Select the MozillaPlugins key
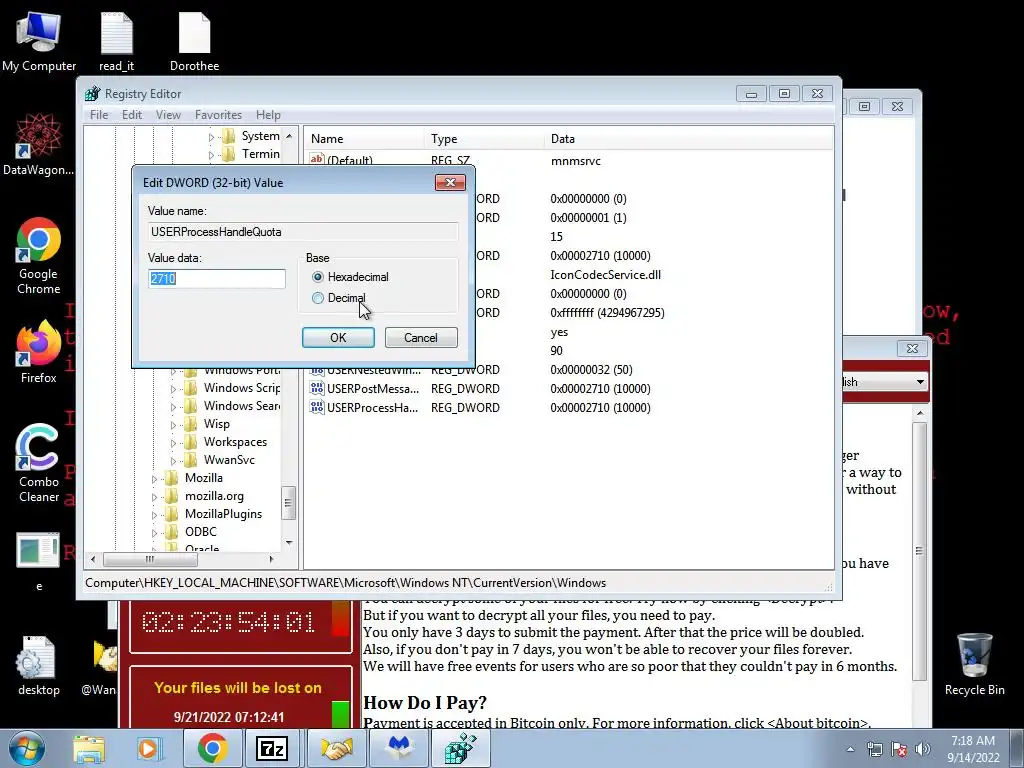The image size is (1024, 768). (223, 514)
